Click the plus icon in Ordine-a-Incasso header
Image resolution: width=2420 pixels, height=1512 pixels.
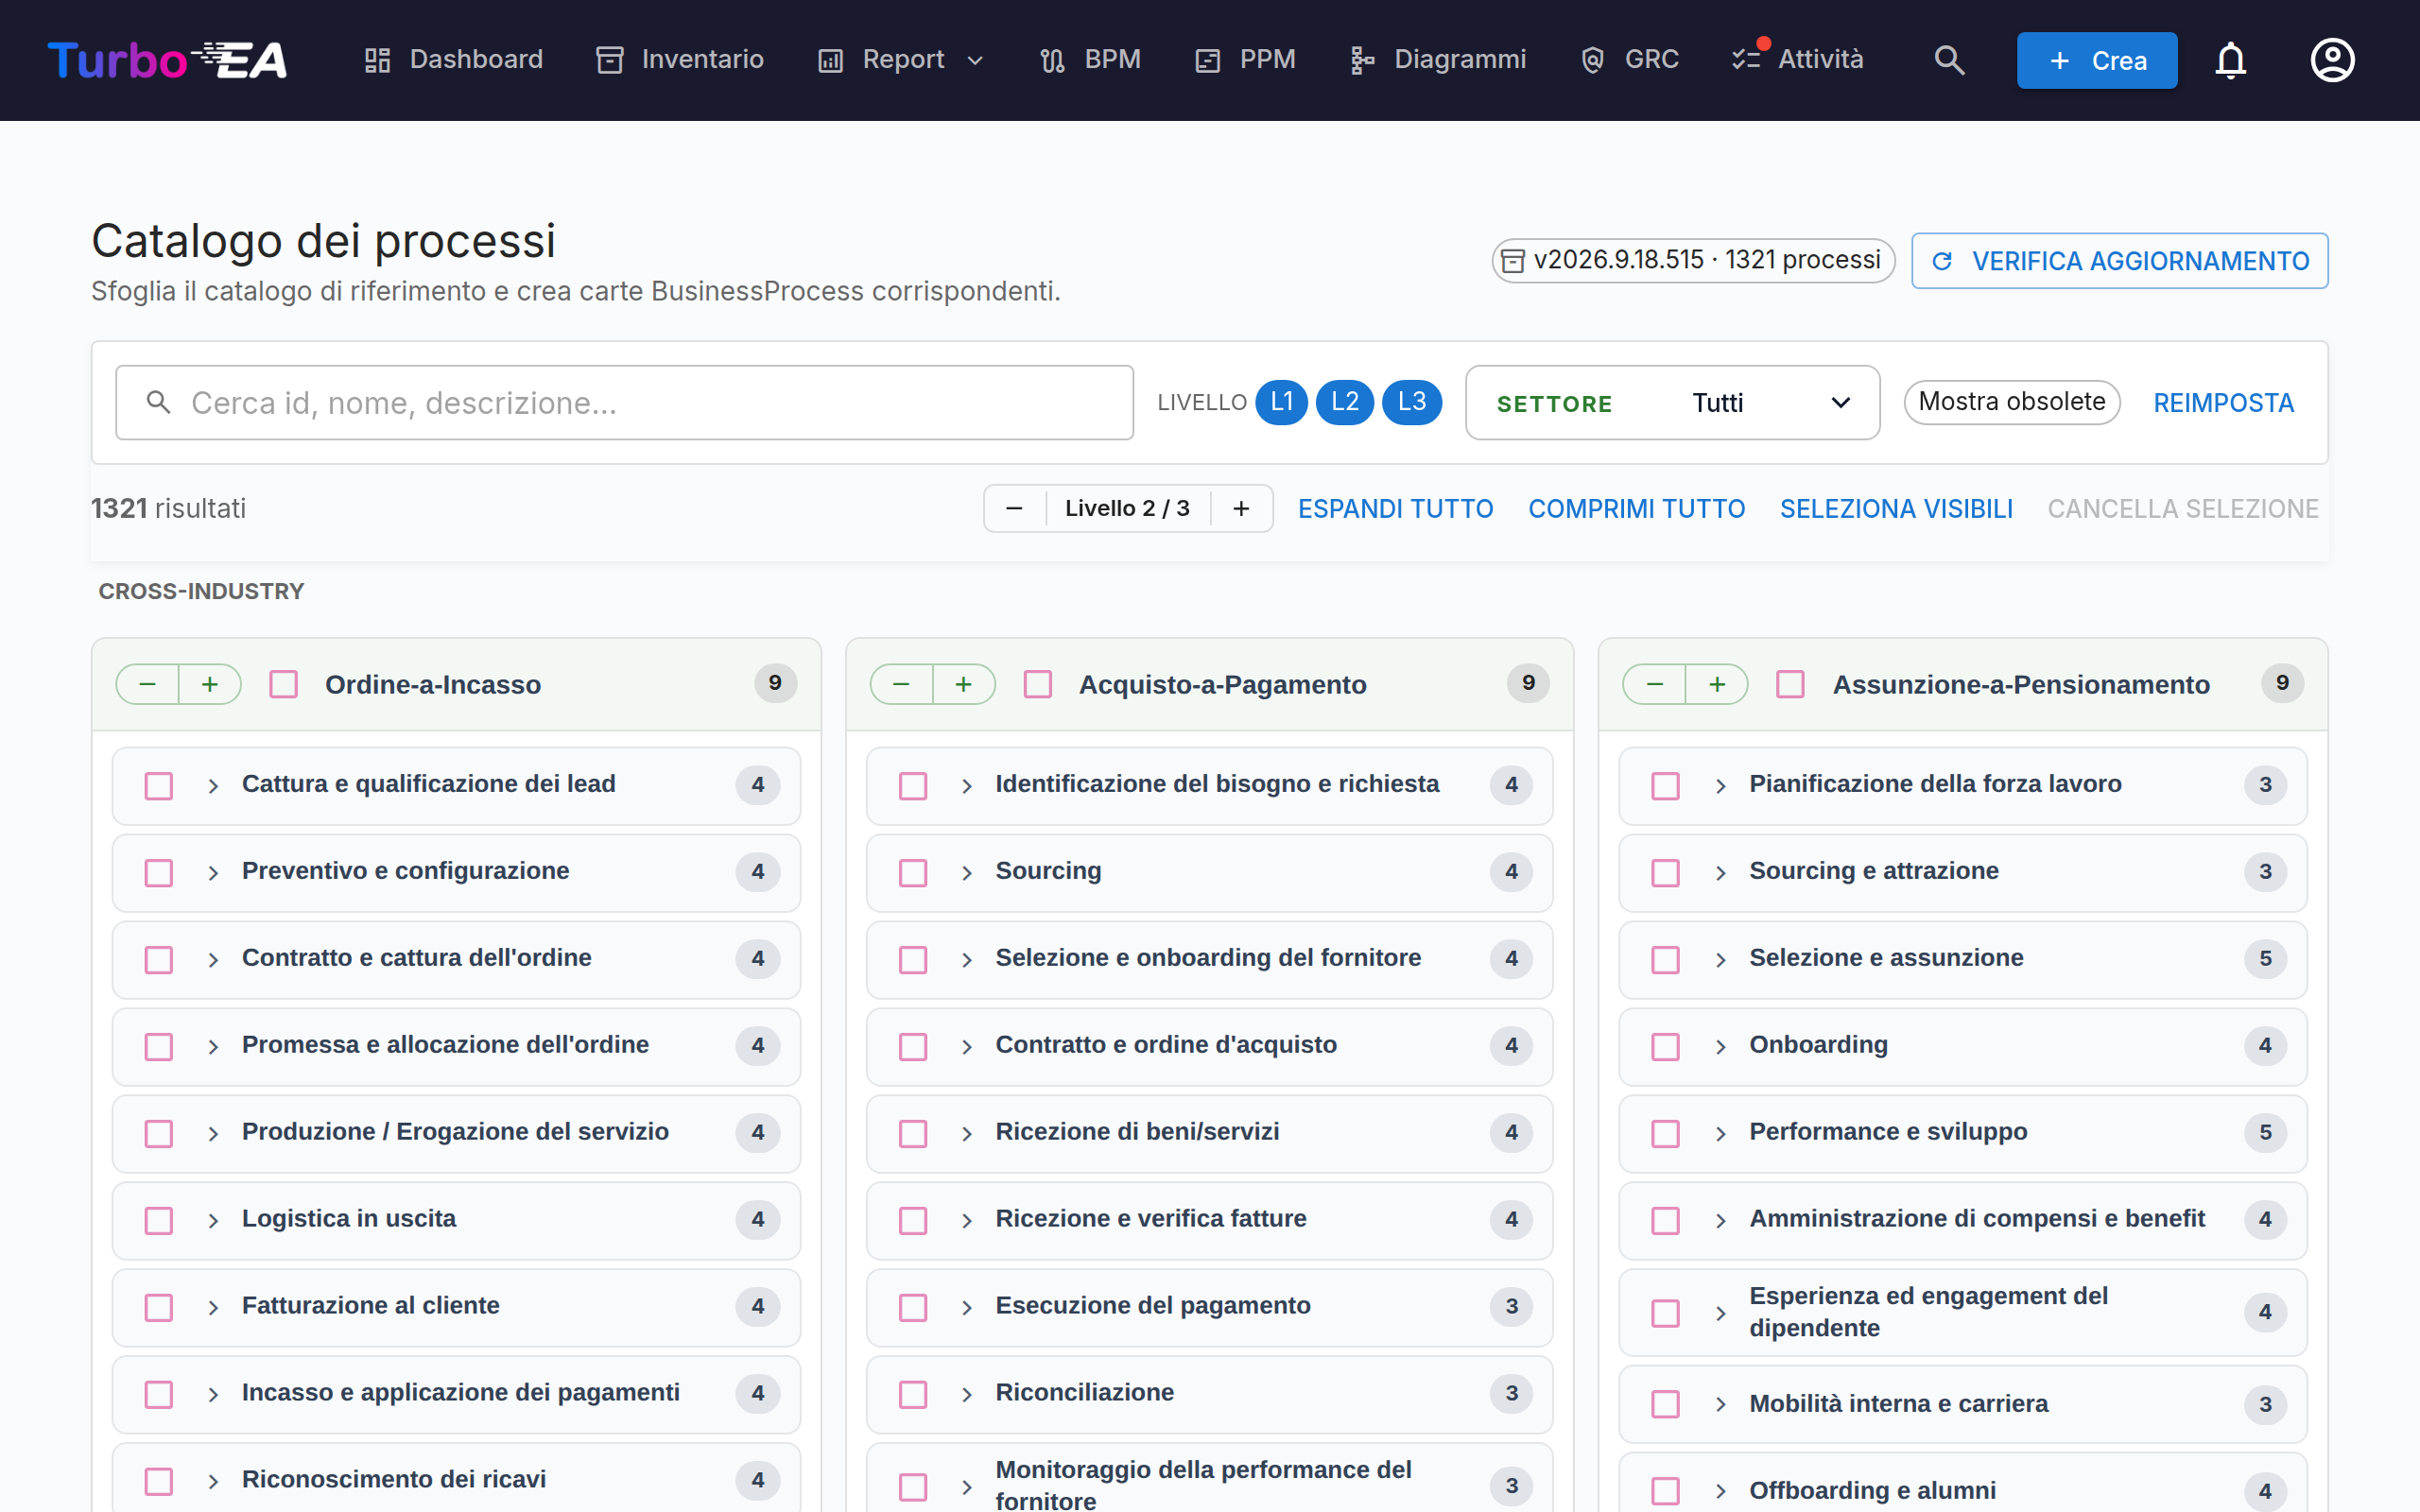point(210,684)
